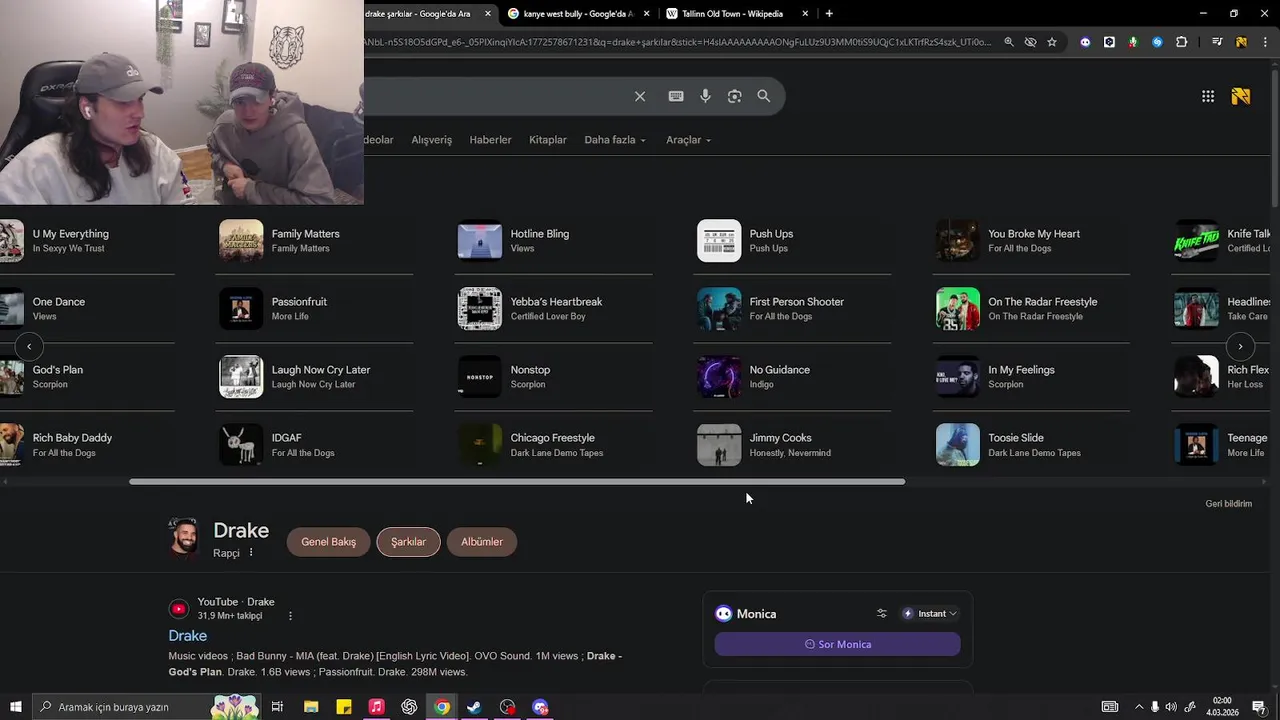Open Drake rapper three-dot options menu
This screenshot has height=720, width=1280.
coord(251,553)
